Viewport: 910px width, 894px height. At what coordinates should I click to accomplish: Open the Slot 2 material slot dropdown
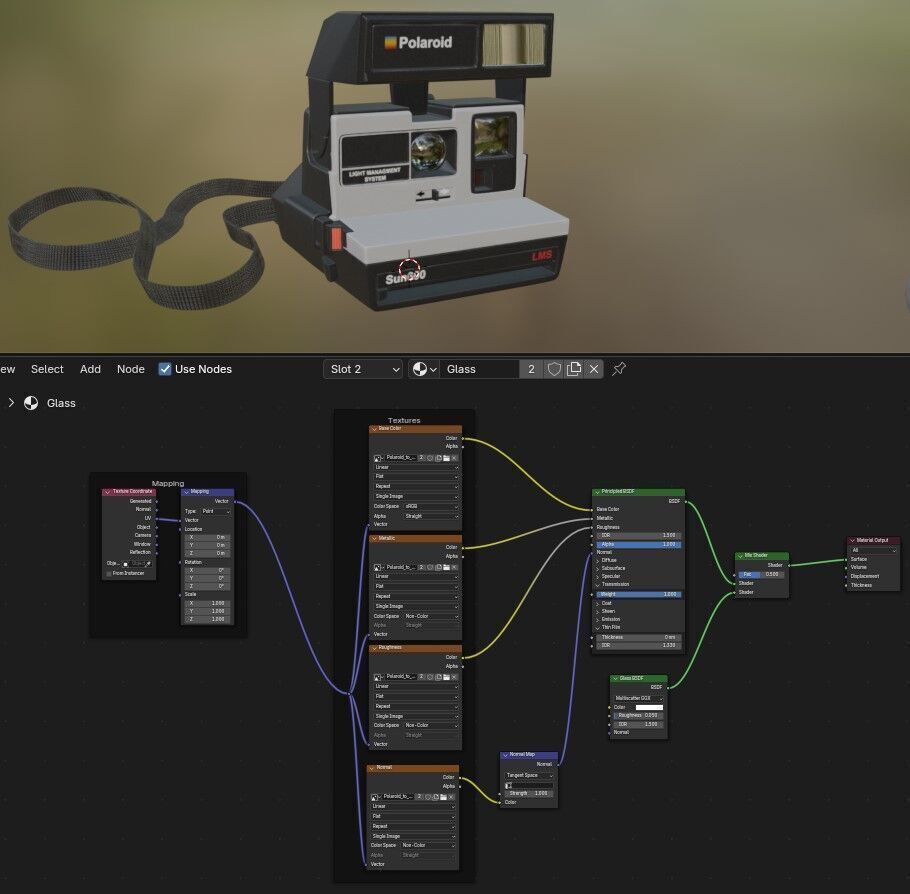(363, 369)
